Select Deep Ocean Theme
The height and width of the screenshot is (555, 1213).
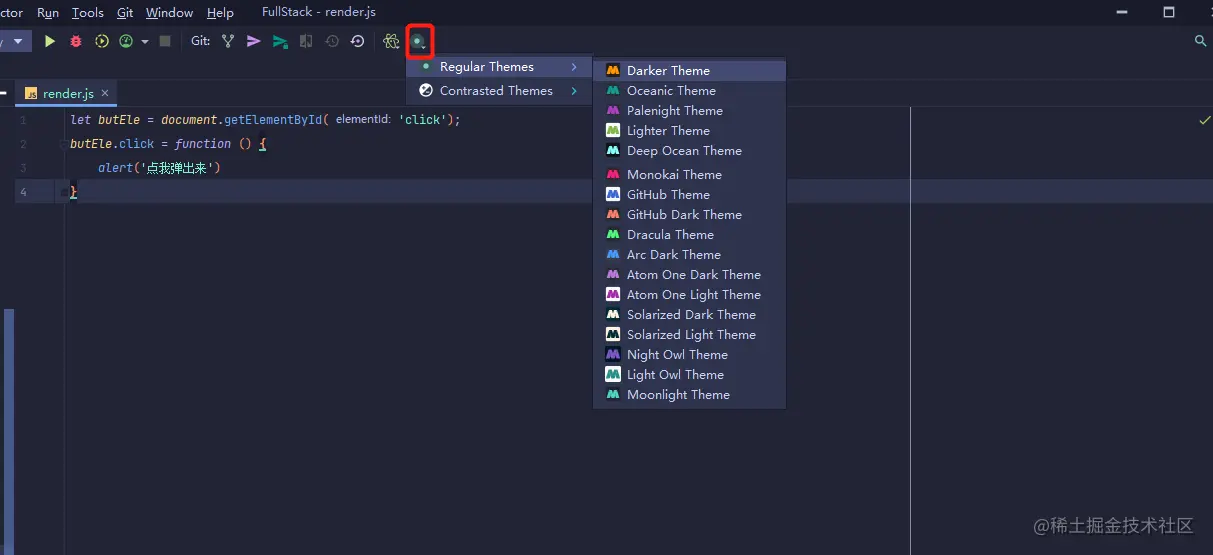tap(689, 151)
